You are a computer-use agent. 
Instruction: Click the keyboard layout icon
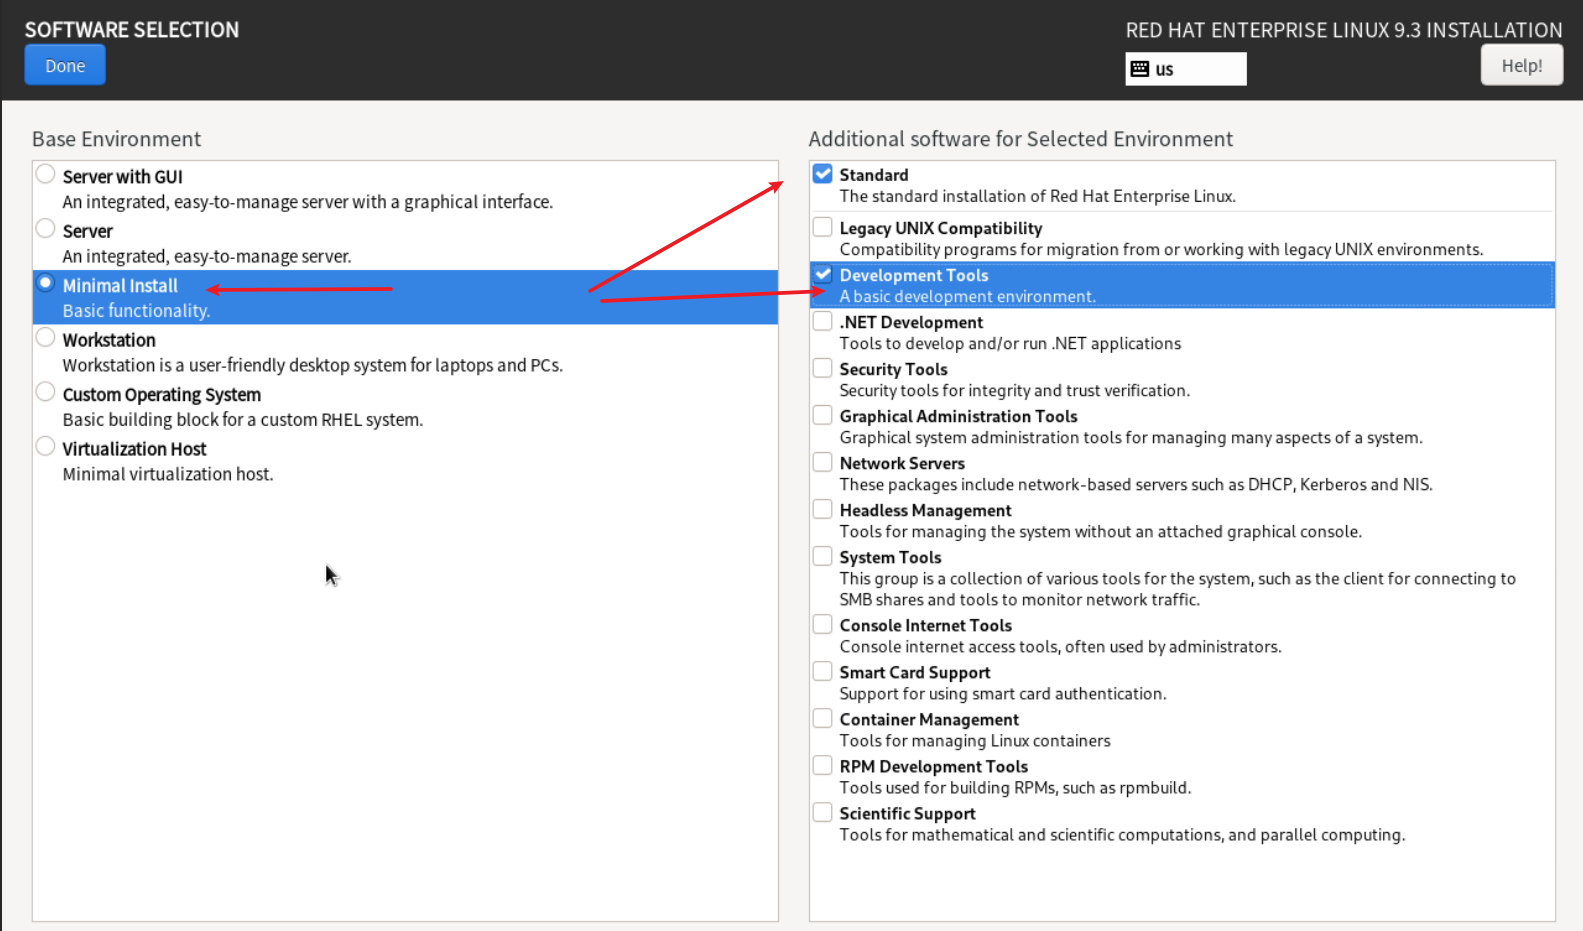pyautogui.click(x=1140, y=69)
